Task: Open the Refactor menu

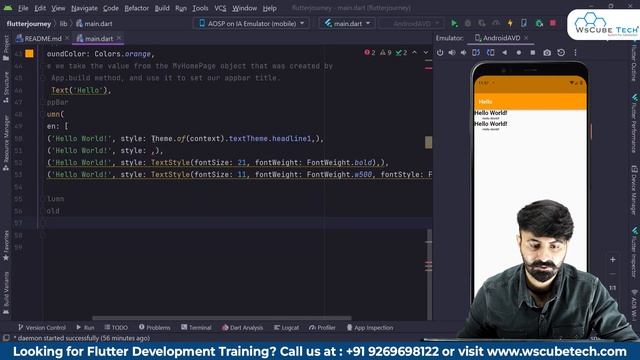Action: [136, 8]
